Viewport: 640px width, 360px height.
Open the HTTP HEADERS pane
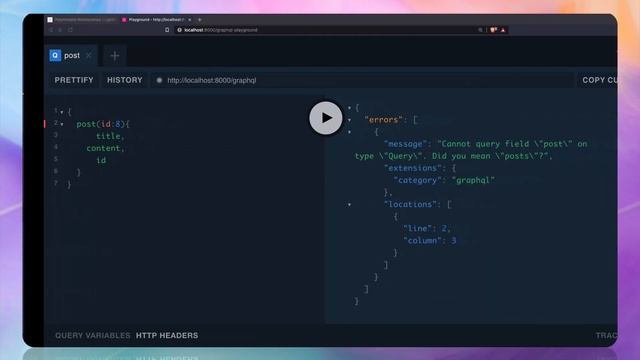point(167,336)
